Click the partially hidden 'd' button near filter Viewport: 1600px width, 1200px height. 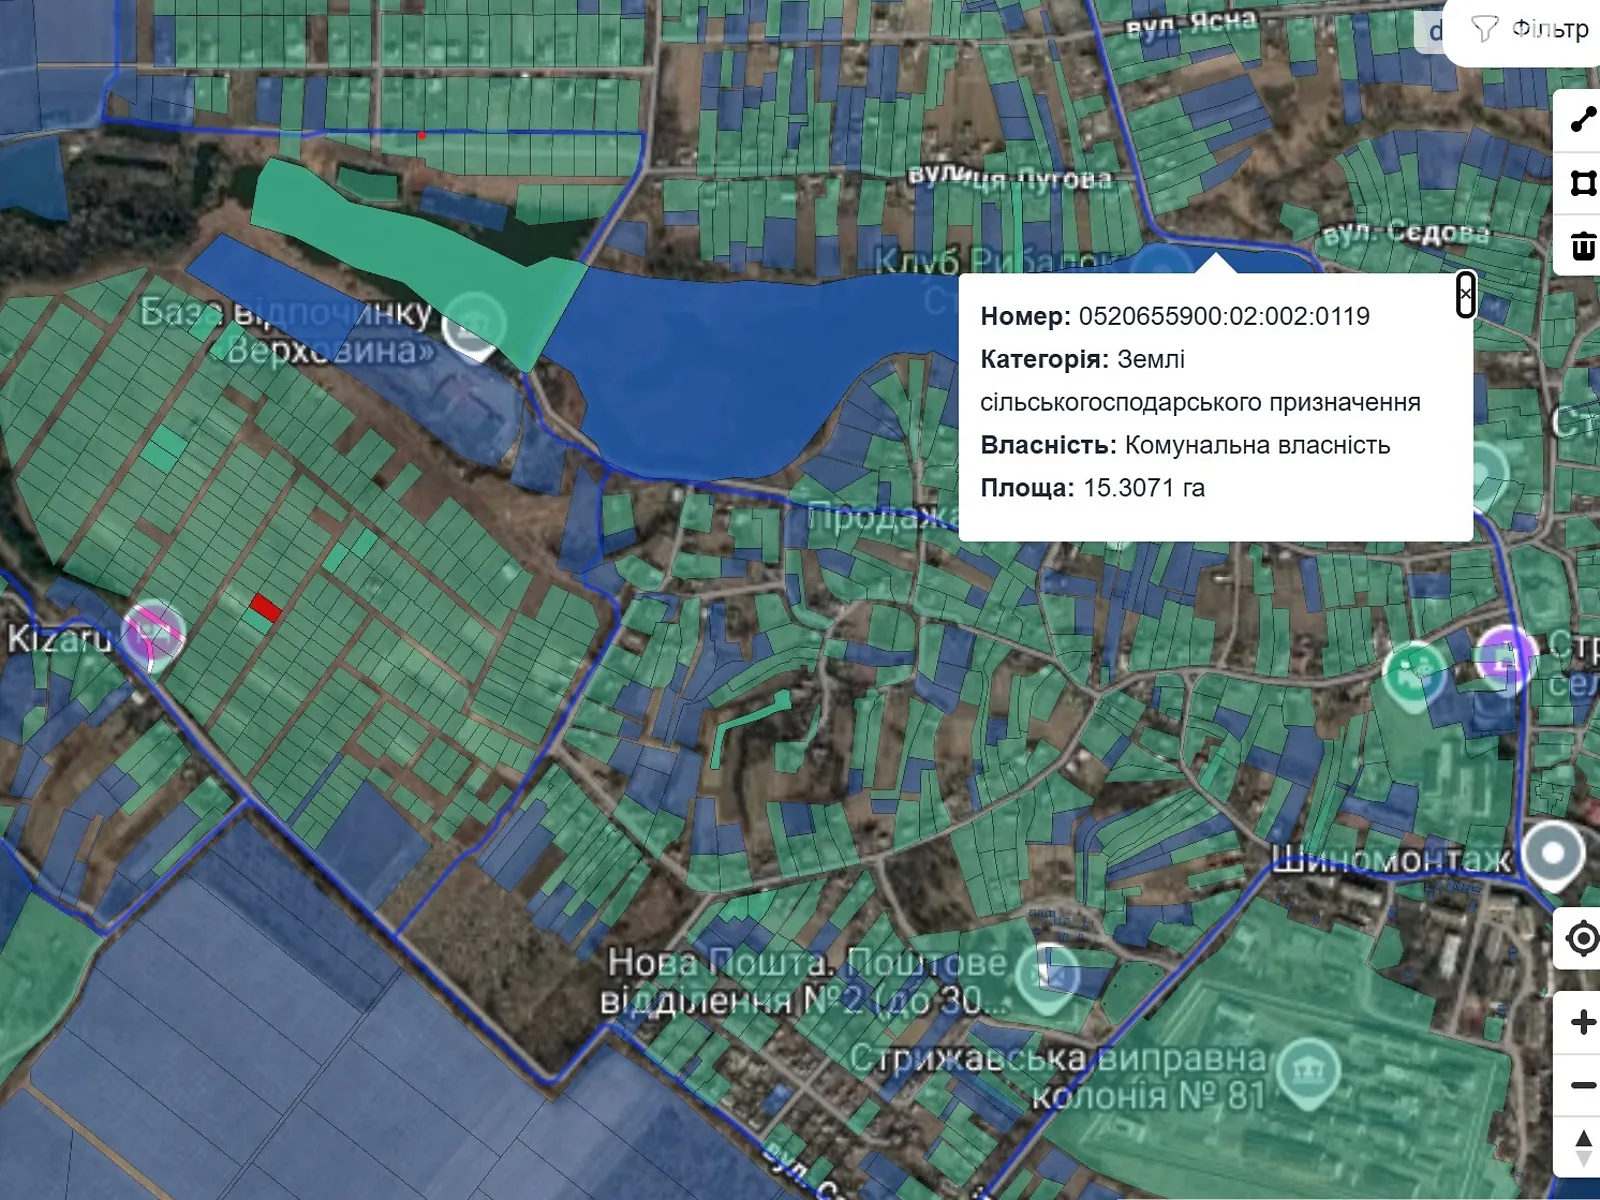[1433, 32]
